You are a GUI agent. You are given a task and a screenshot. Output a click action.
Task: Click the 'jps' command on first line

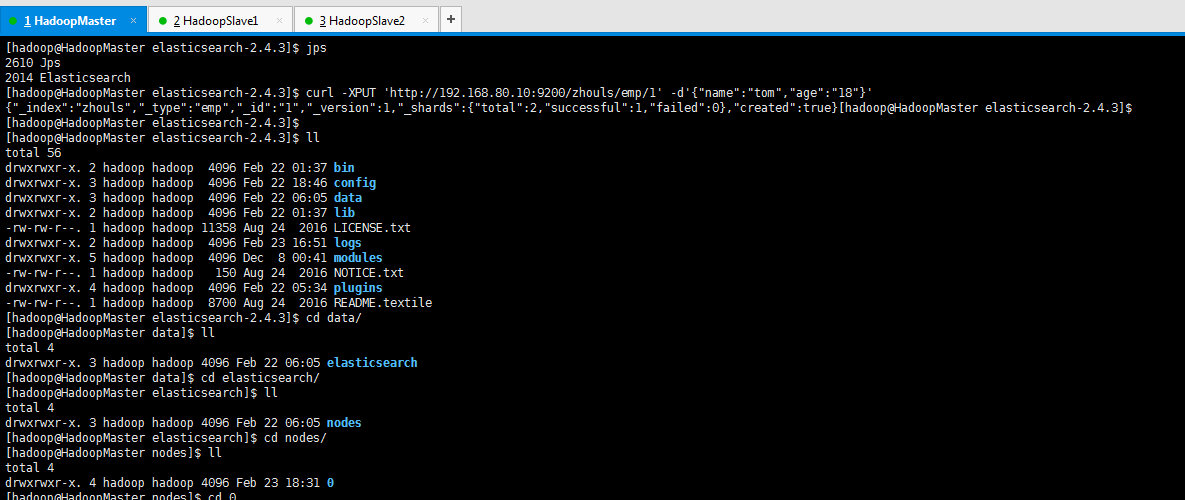click(316, 48)
